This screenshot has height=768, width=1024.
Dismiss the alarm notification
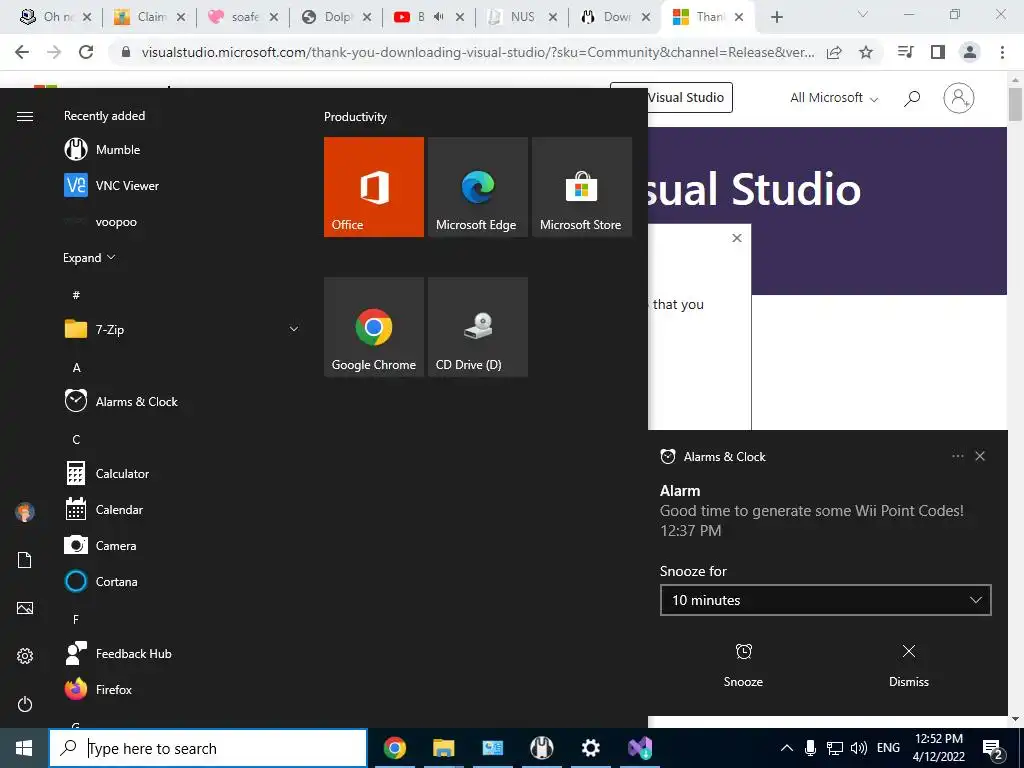coord(908,665)
